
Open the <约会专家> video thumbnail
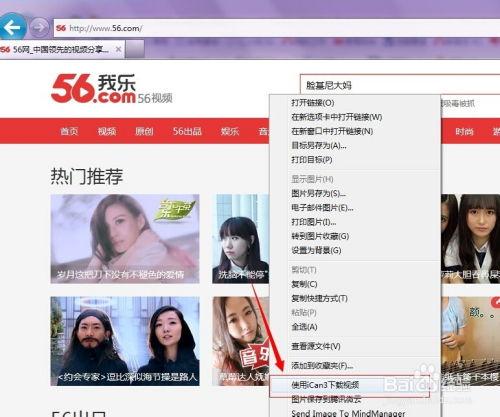pos(125,341)
